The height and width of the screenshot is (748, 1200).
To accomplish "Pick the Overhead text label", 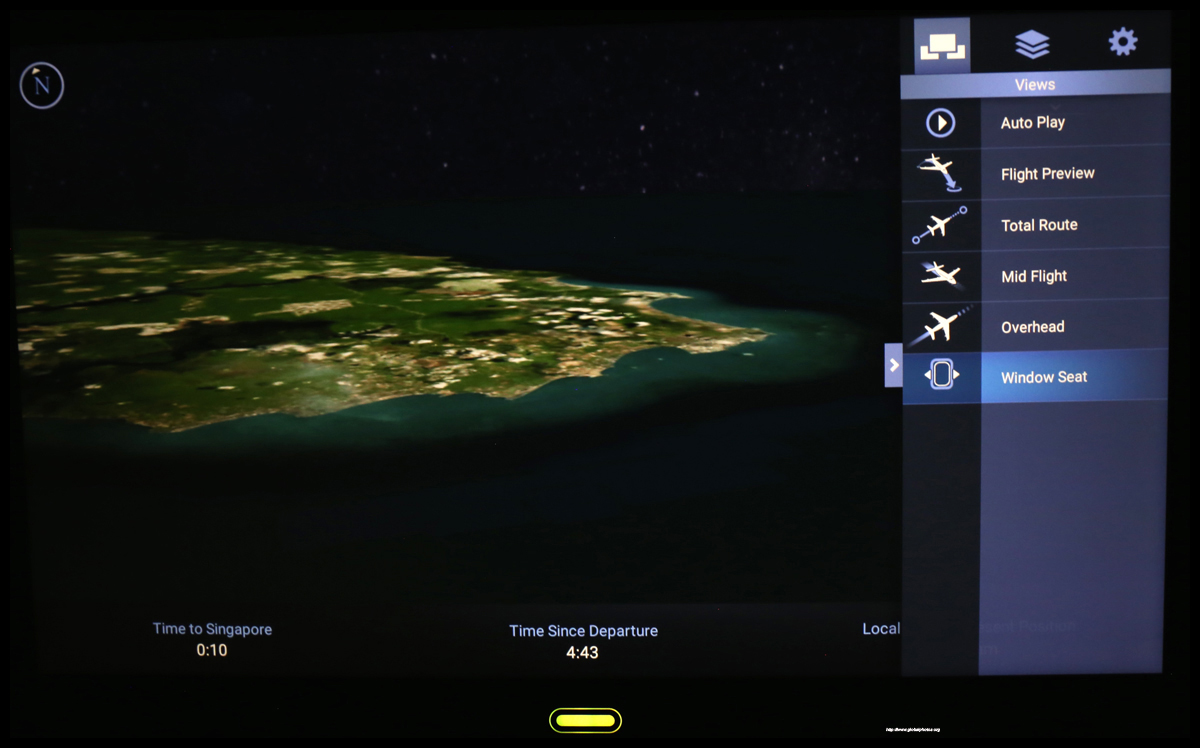I will tap(1032, 327).
